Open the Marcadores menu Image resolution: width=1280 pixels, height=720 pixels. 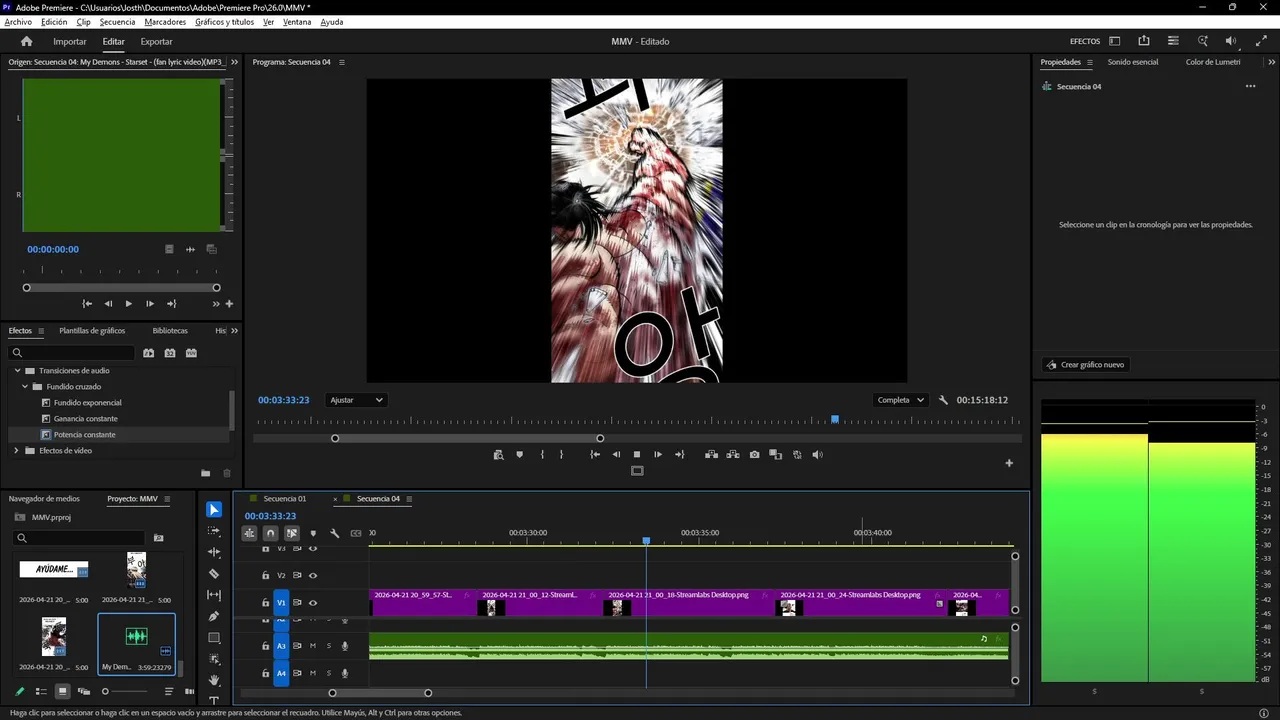coord(165,22)
